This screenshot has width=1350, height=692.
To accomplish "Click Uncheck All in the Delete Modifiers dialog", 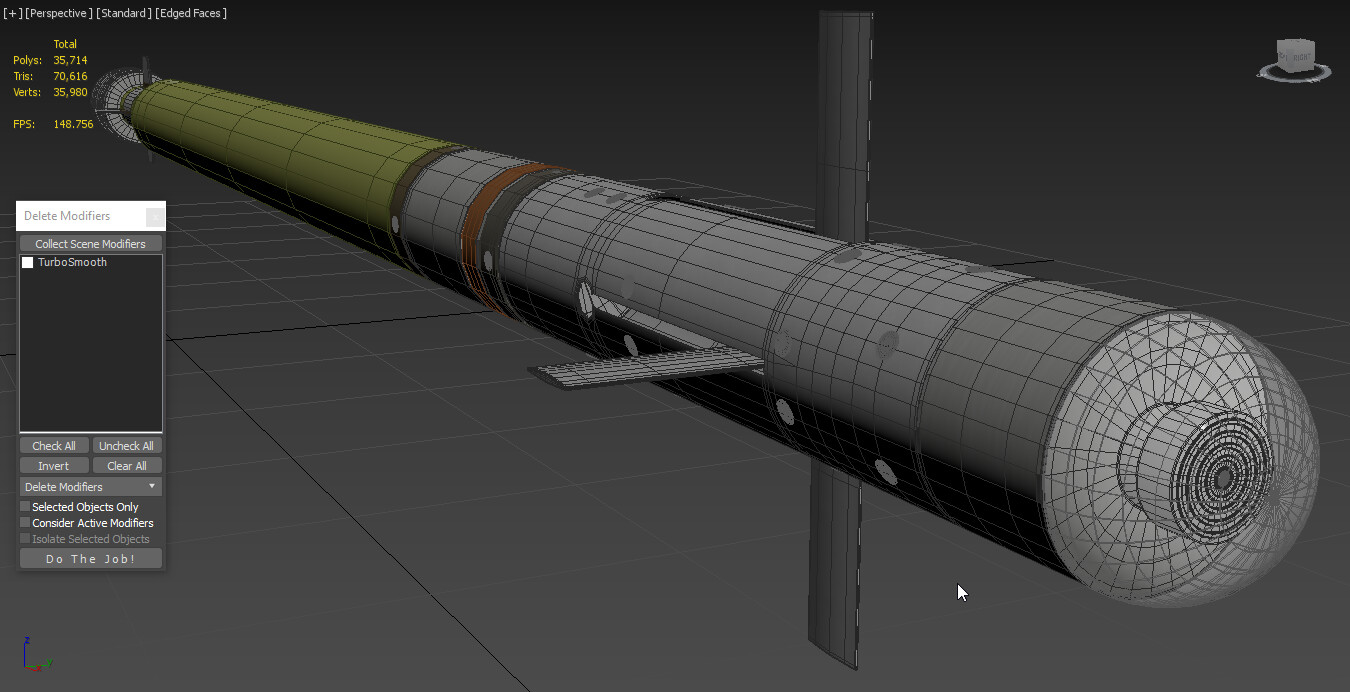I will click(126, 445).
